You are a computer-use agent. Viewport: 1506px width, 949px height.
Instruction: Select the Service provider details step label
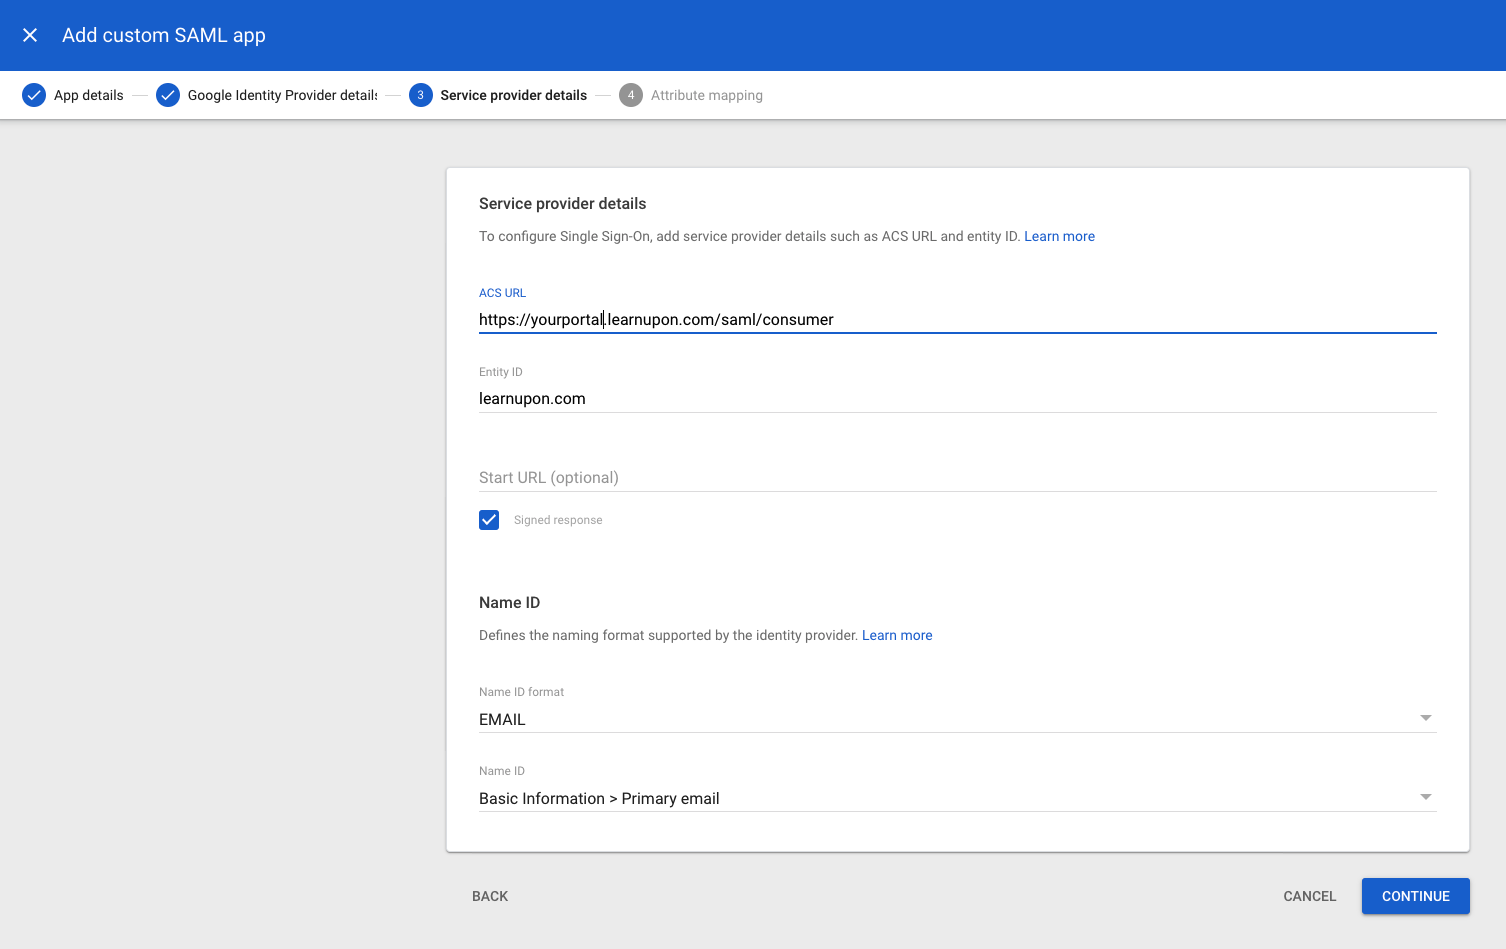(x=514, y=95)
